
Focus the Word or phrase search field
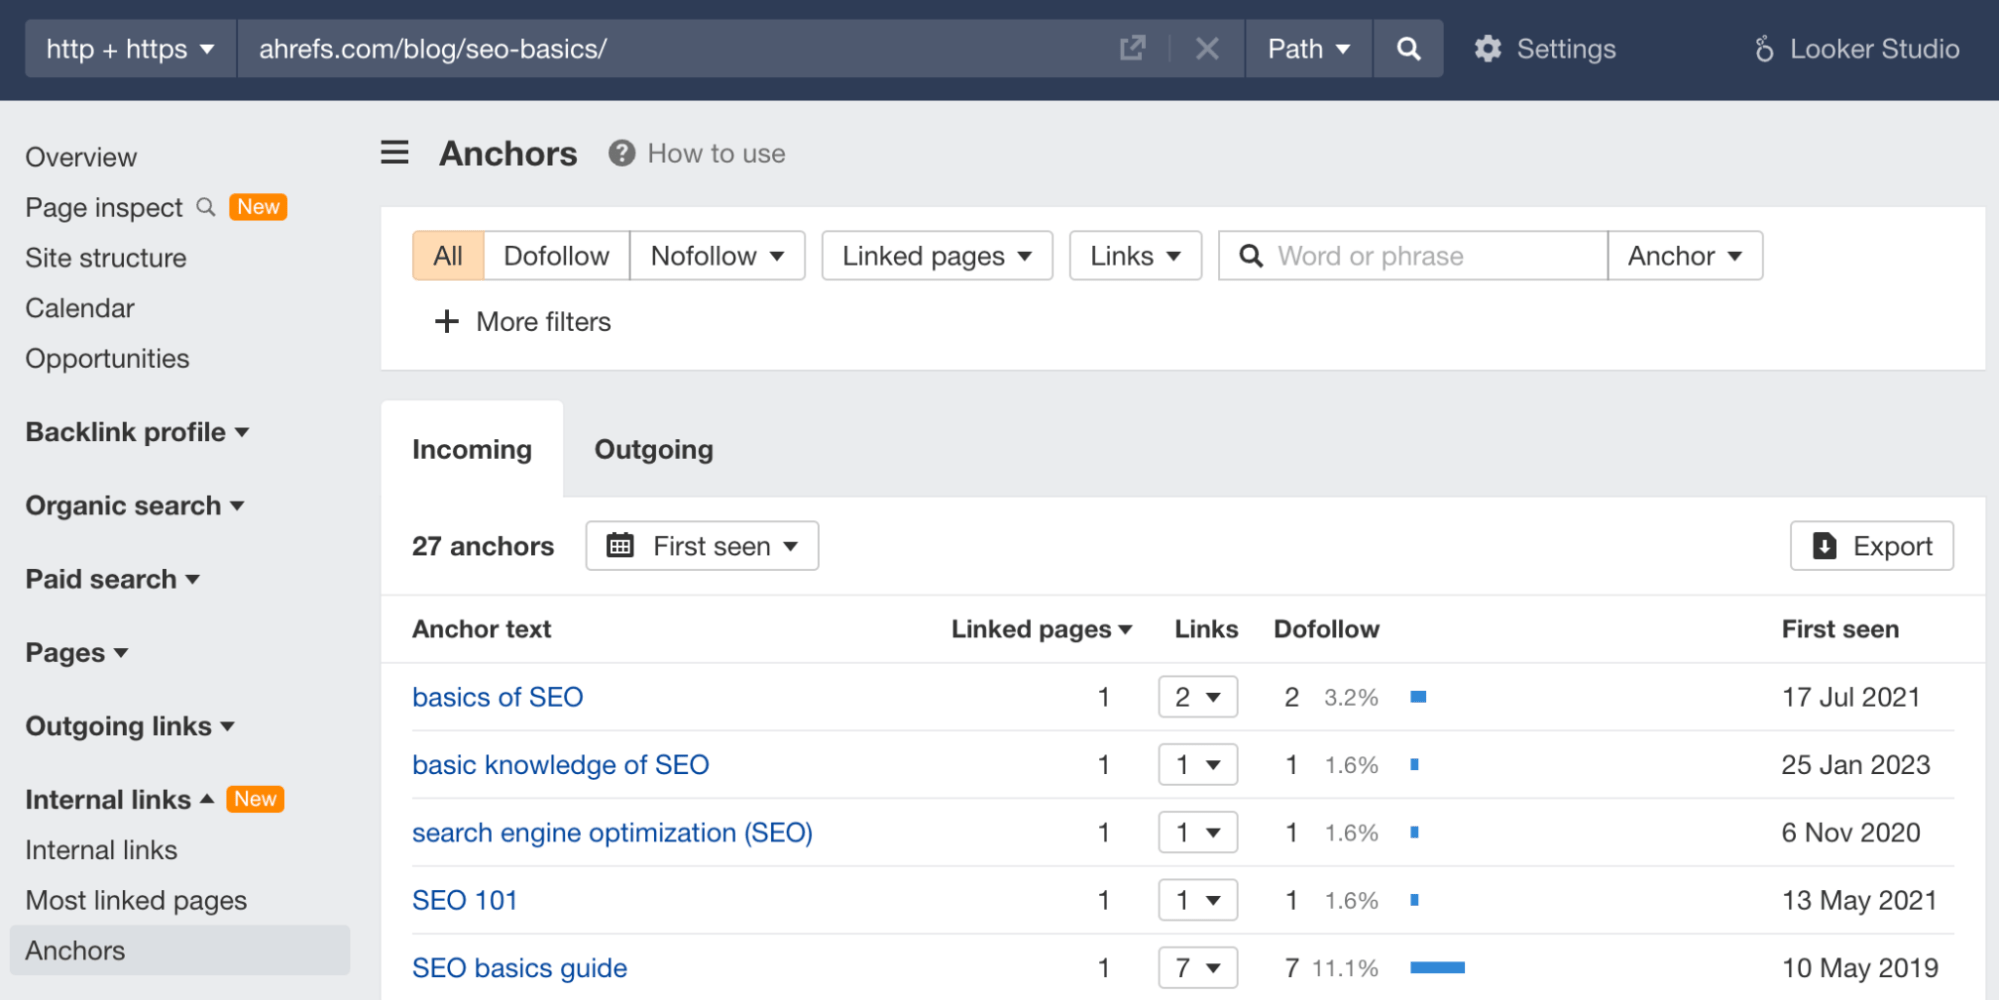point(1430,256)
